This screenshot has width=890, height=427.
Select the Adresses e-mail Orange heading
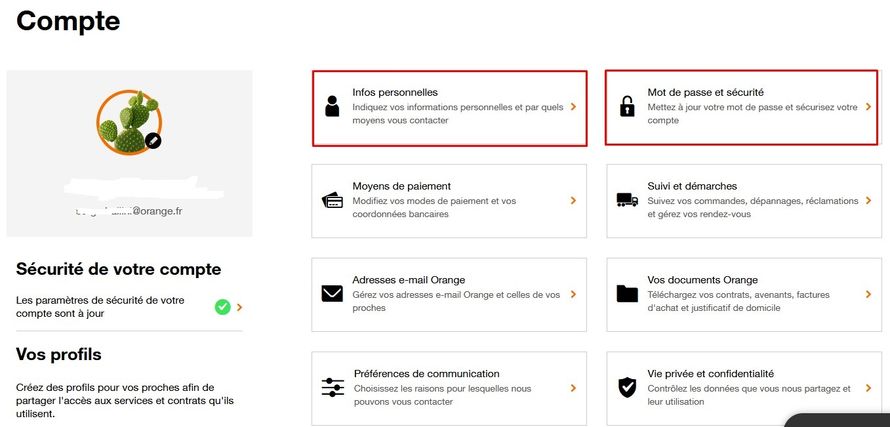(409, 280)
